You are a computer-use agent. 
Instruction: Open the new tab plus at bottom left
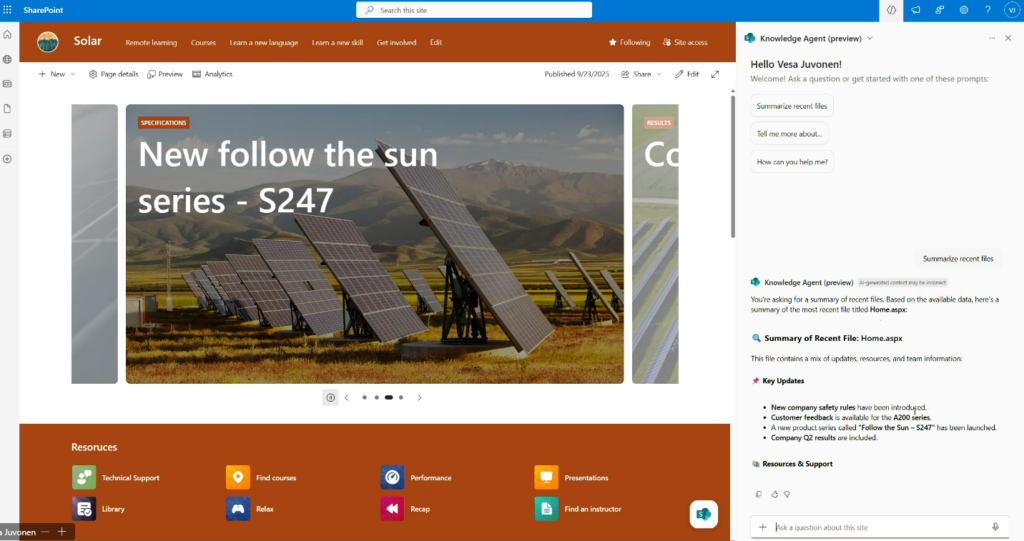[x=62, y=532]
